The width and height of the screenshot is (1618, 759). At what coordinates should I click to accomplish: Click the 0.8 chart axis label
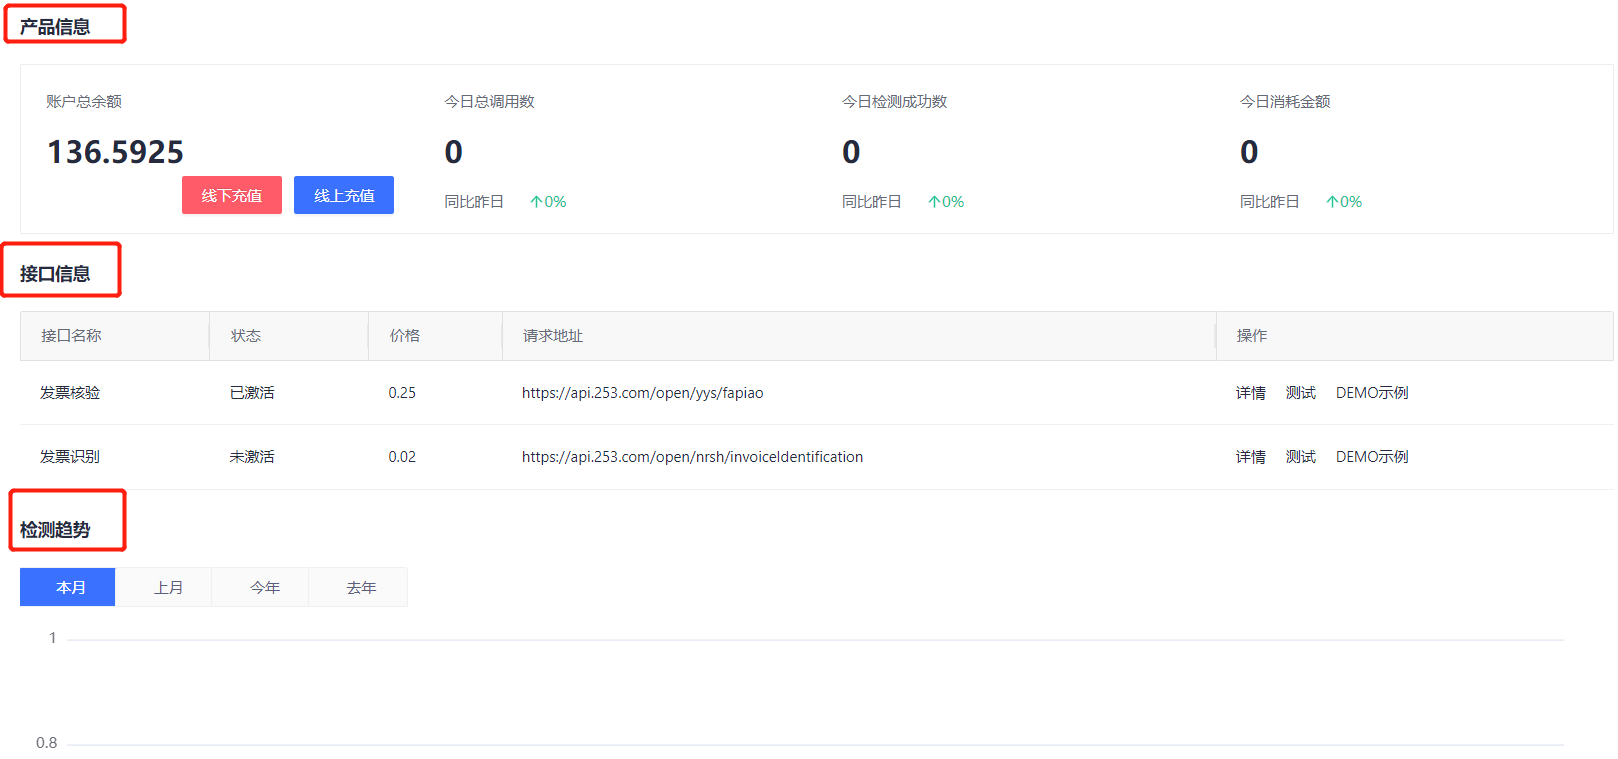click(x=46, y=743)
